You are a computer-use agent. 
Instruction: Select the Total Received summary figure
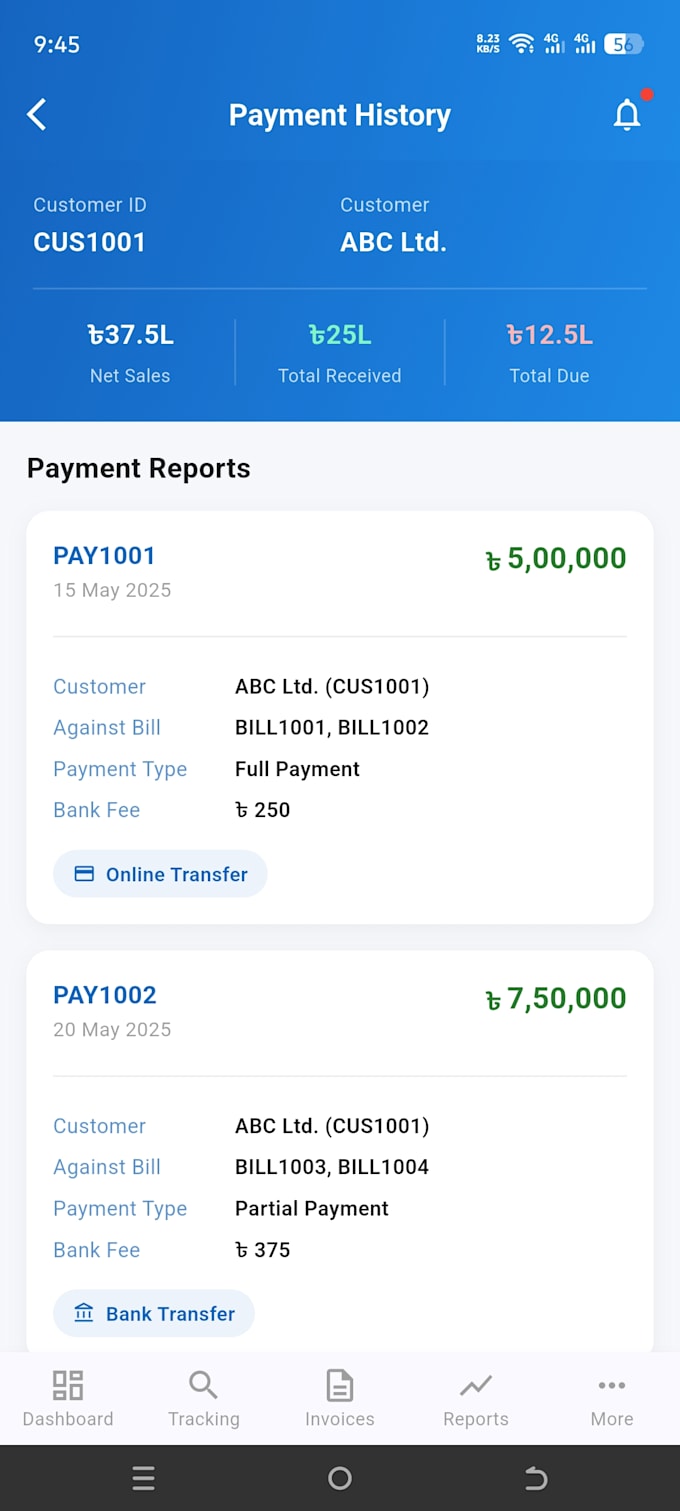click(x=340, y=335)
